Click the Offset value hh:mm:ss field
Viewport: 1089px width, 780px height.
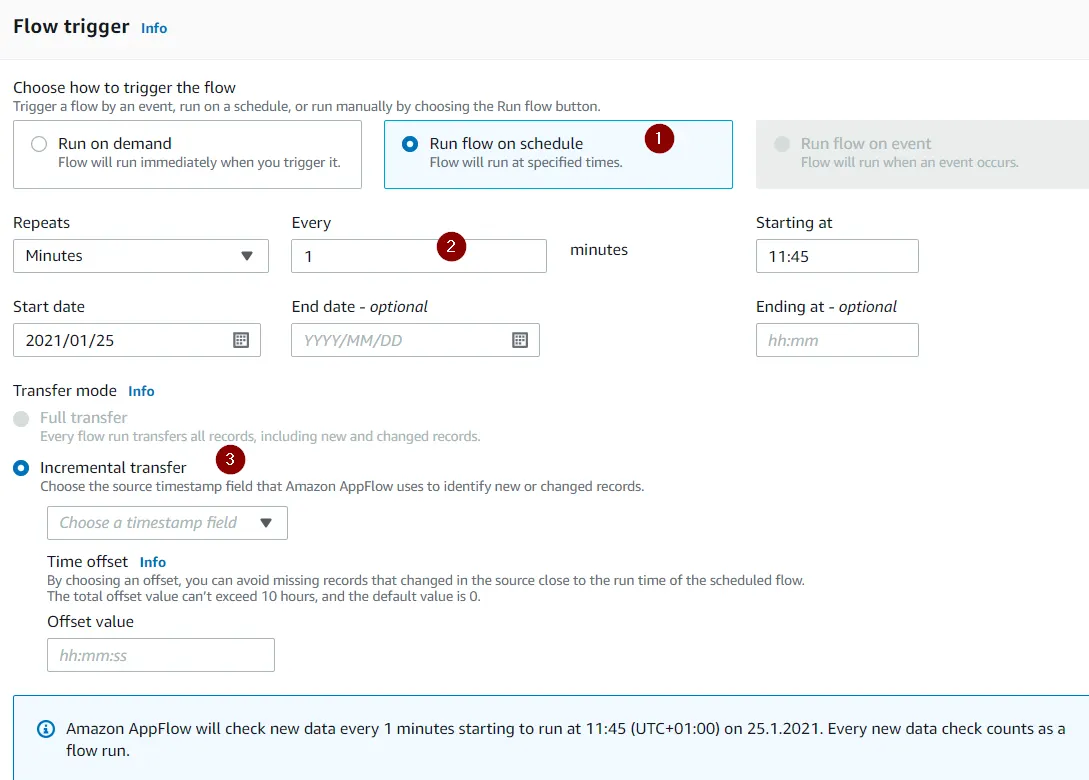point(161,655)
